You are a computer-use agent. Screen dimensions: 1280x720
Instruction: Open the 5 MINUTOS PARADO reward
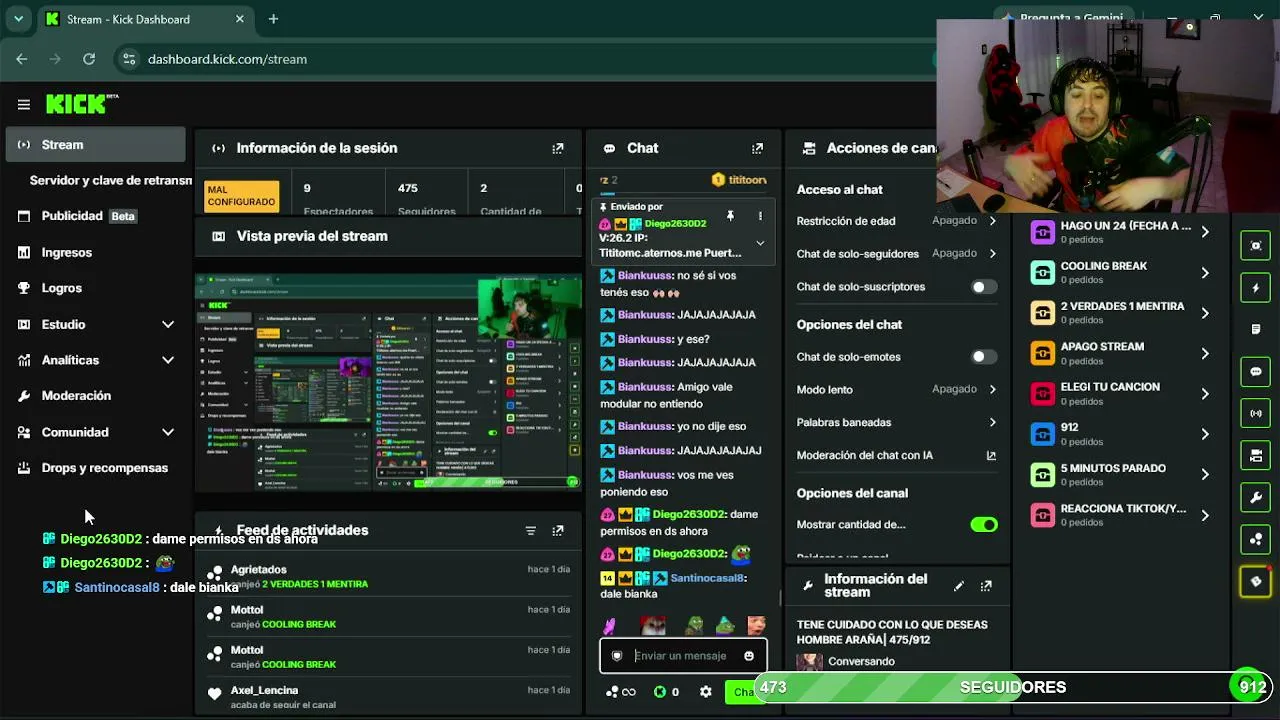tap(1120, 474)
